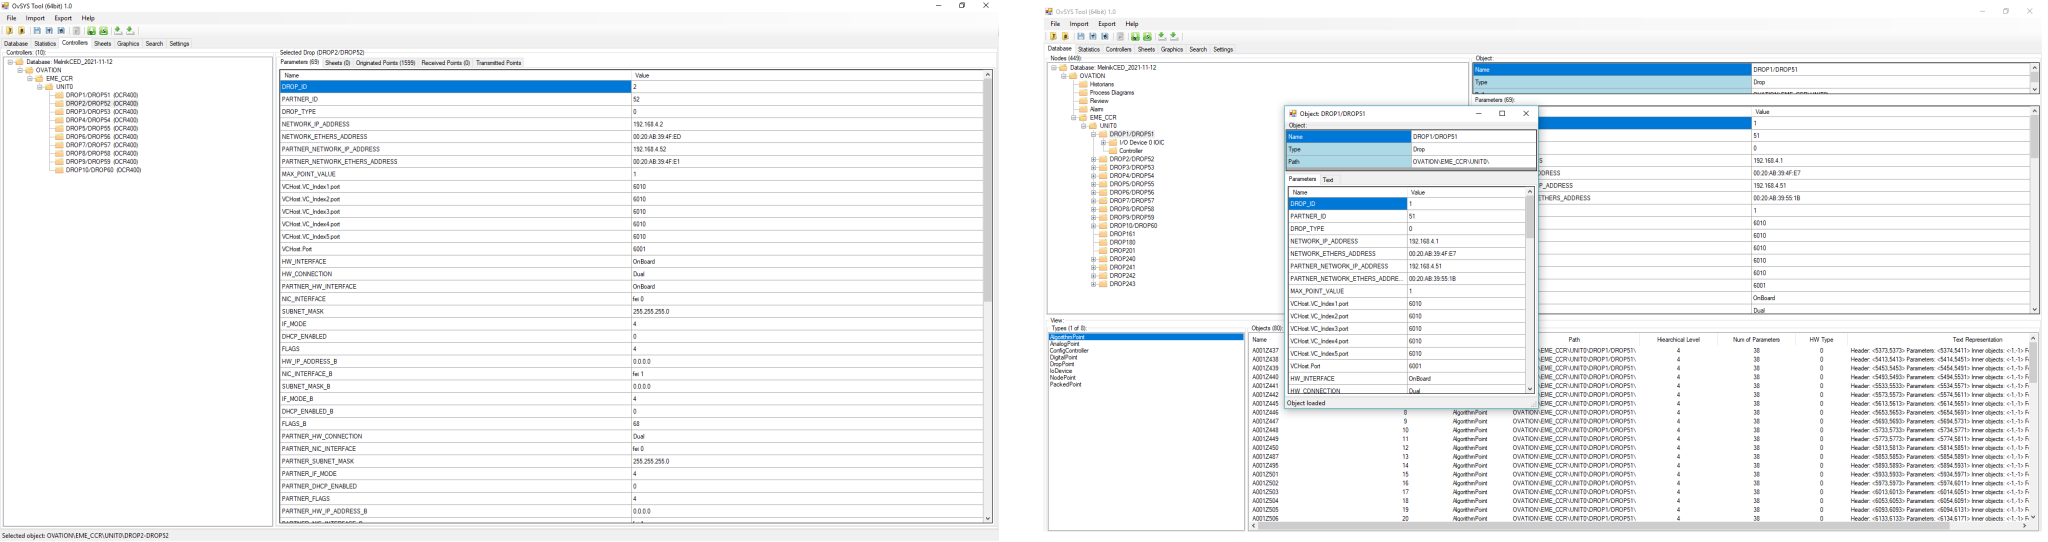
Task: Open Received Points (0) tab
Action: pos(445,63)
